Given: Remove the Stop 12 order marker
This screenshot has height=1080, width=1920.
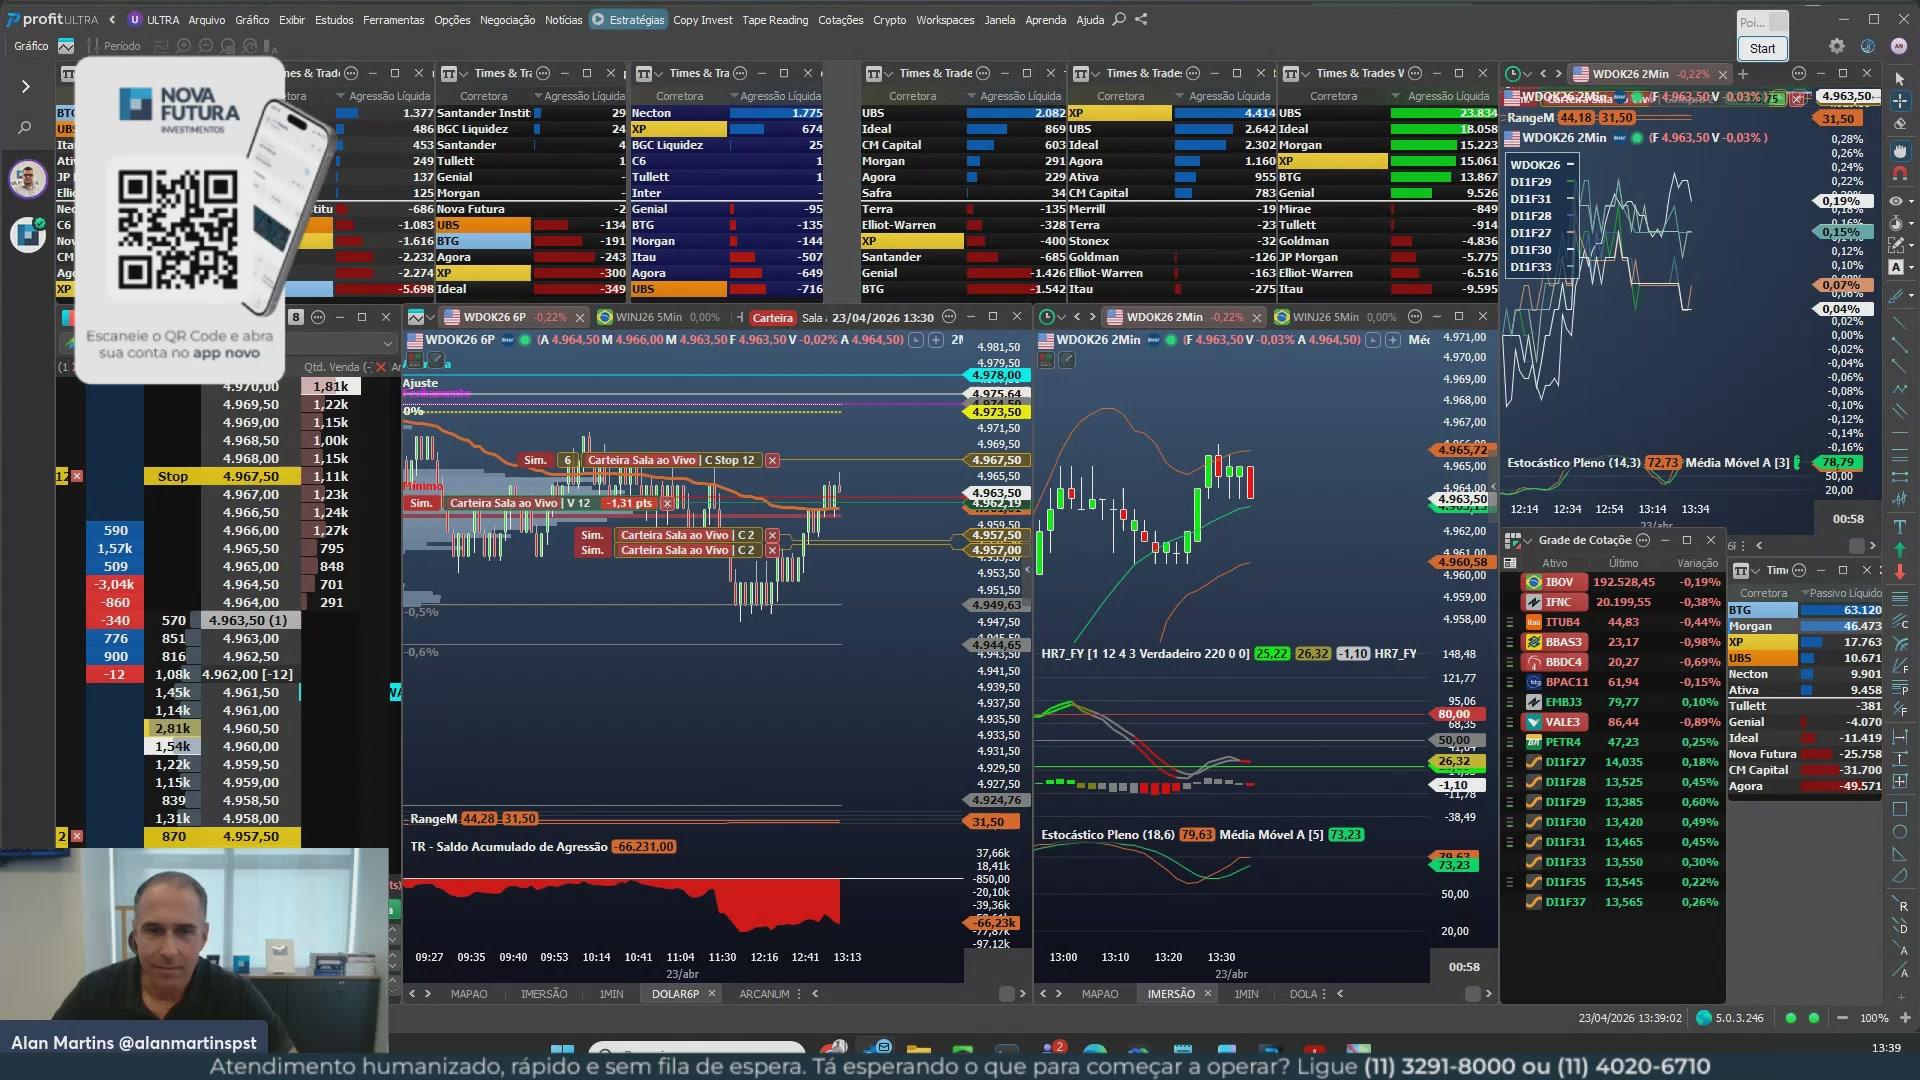Looking at the screenshot, I should click(x=772, y=461).
